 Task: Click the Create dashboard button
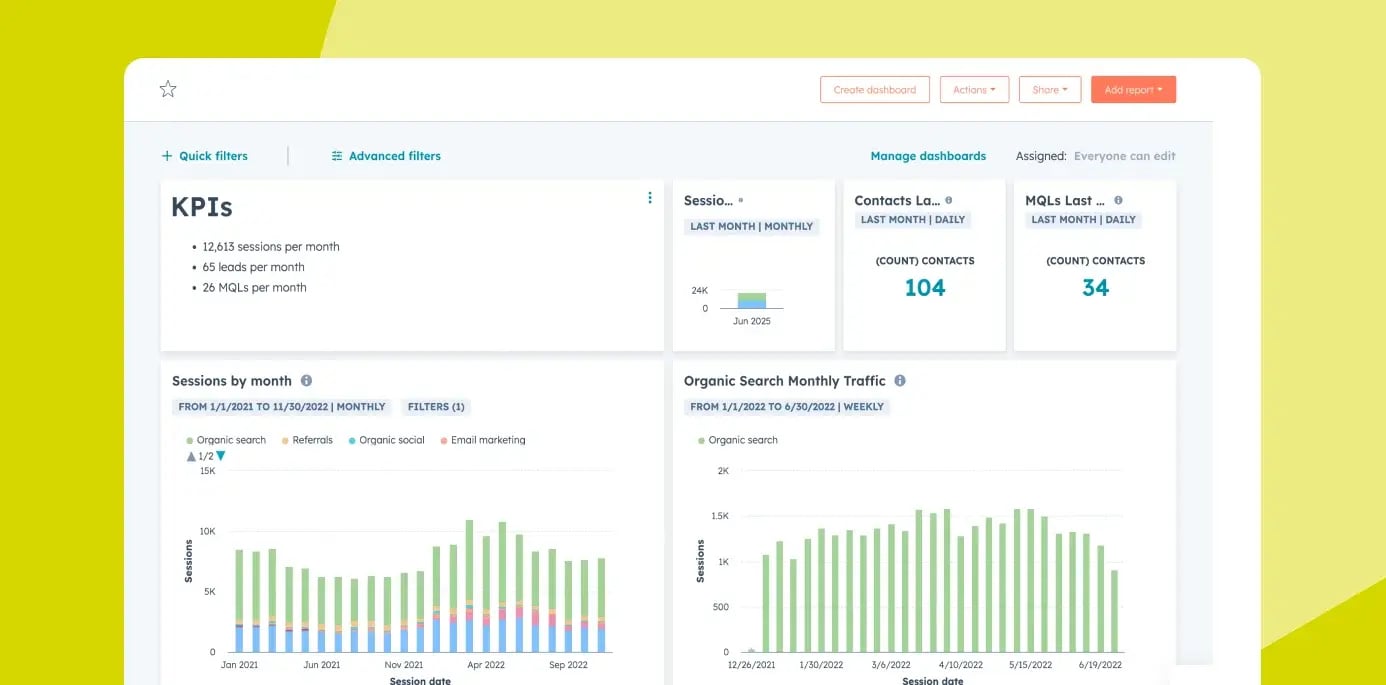tap(875, 90)
